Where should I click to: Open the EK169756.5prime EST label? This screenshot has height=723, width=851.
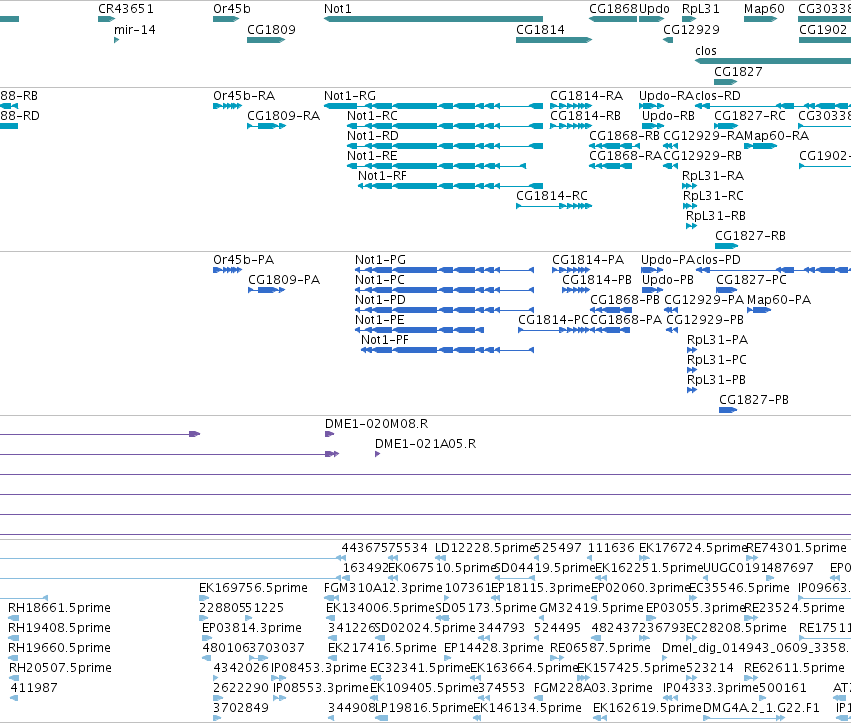click(x=253, y=588)
